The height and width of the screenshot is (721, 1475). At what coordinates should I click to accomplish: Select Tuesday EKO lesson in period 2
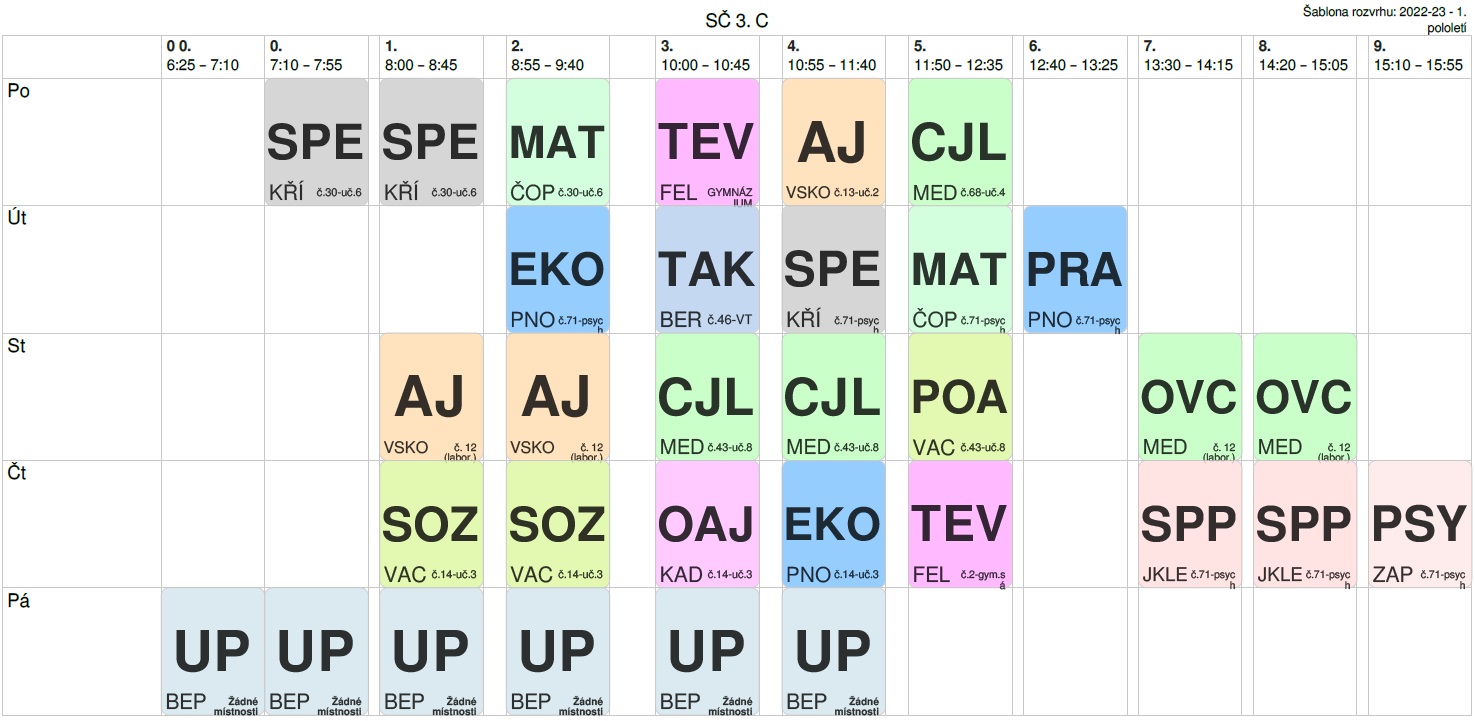557,269
